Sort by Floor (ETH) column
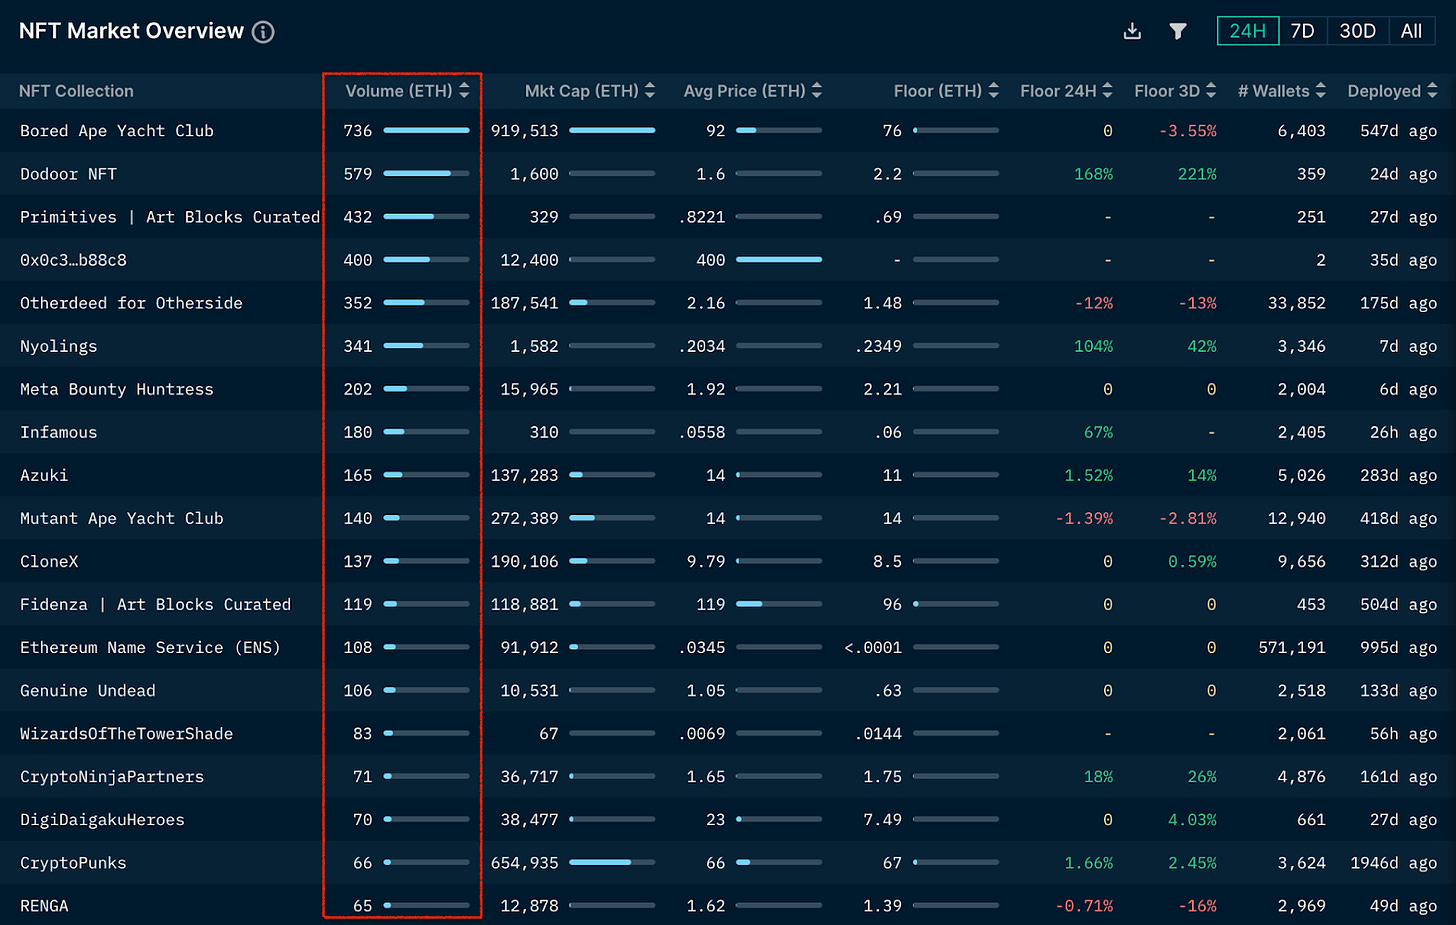1456x925 pixels. (x=946, y=91)
